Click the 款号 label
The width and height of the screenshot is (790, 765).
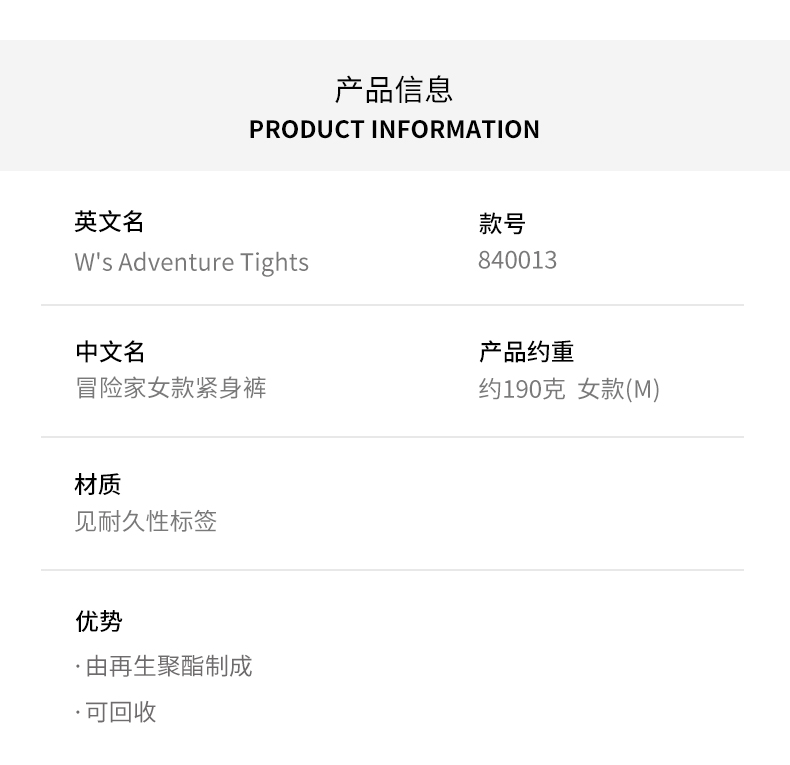(x=502, y=223)
